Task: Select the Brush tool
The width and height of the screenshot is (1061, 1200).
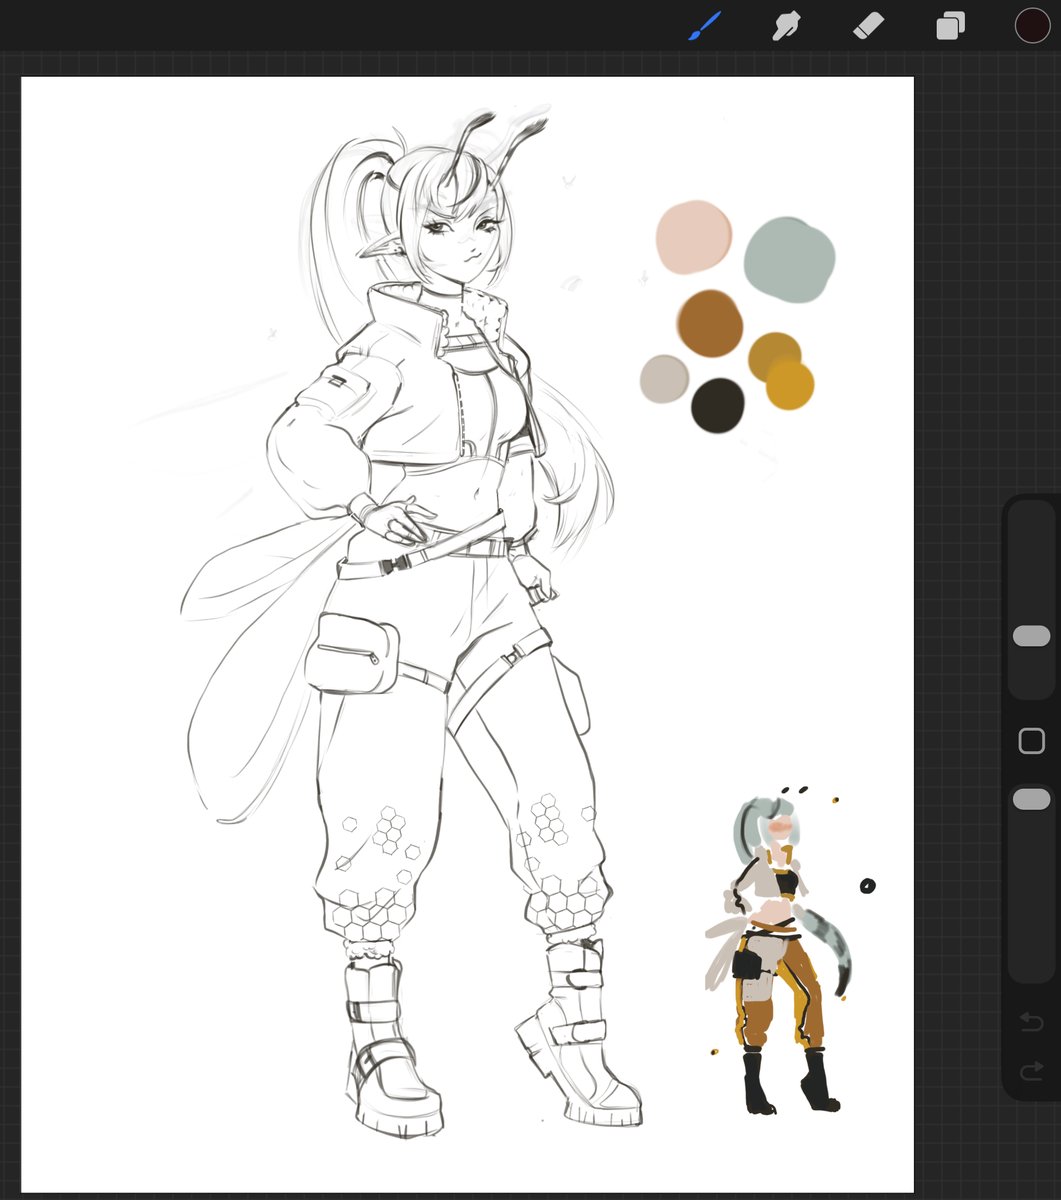Action: pyautogui.click(x=705, y=26)
